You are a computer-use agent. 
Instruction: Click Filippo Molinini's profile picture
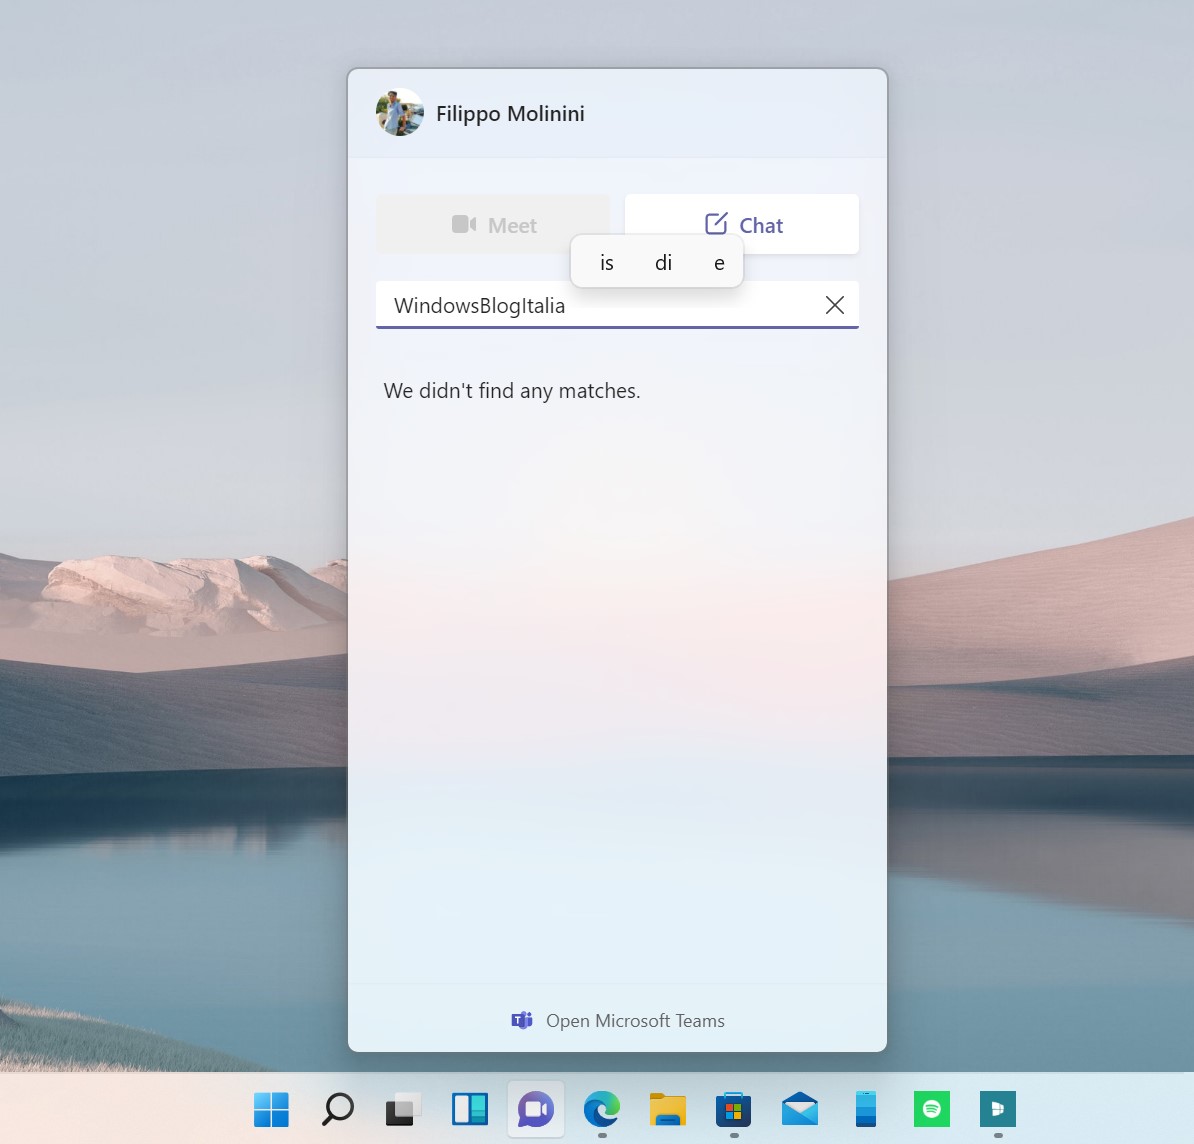tap(400, 113)
